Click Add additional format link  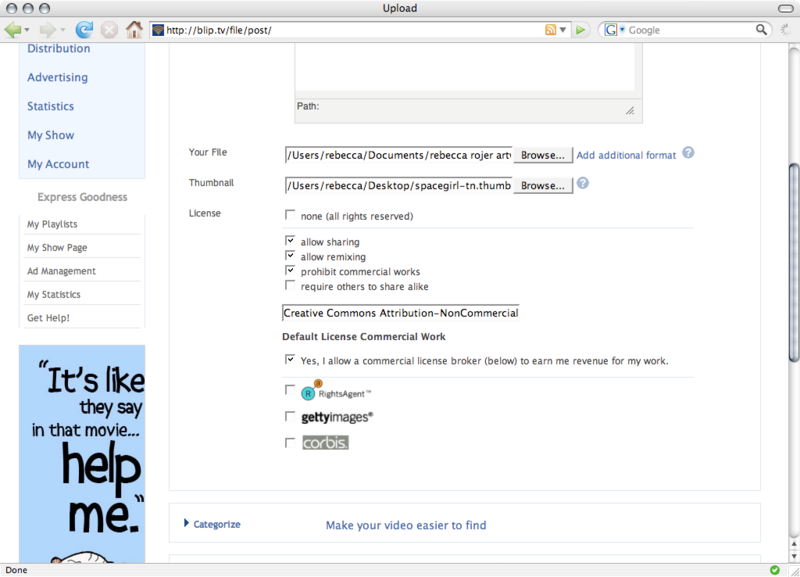626,155
